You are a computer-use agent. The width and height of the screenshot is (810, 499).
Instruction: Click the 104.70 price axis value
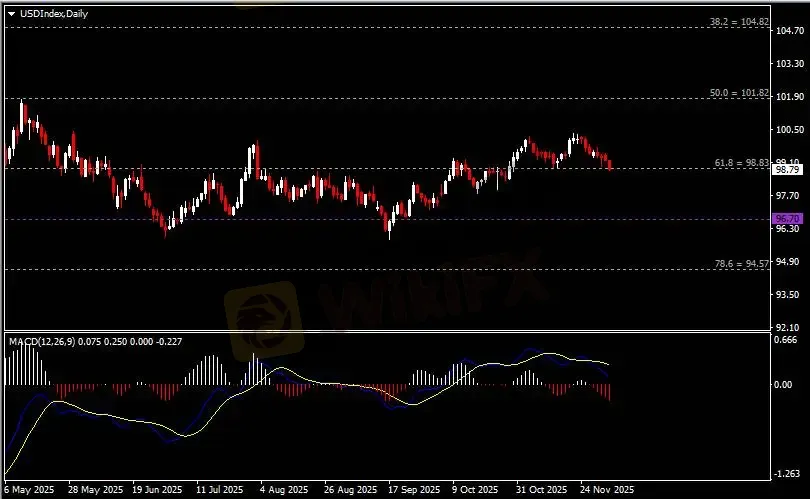point(790,31)
